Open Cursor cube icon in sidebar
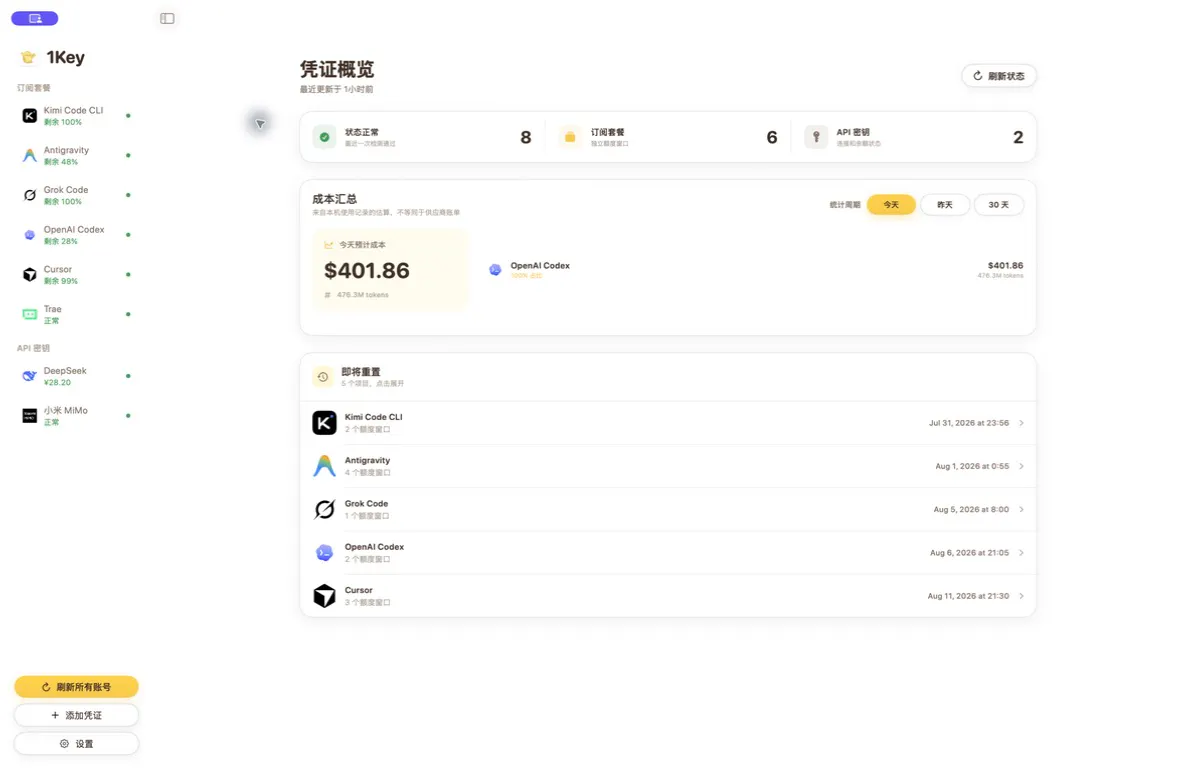The height and width of the screenshot is (768, 1189). click(30, 274)
